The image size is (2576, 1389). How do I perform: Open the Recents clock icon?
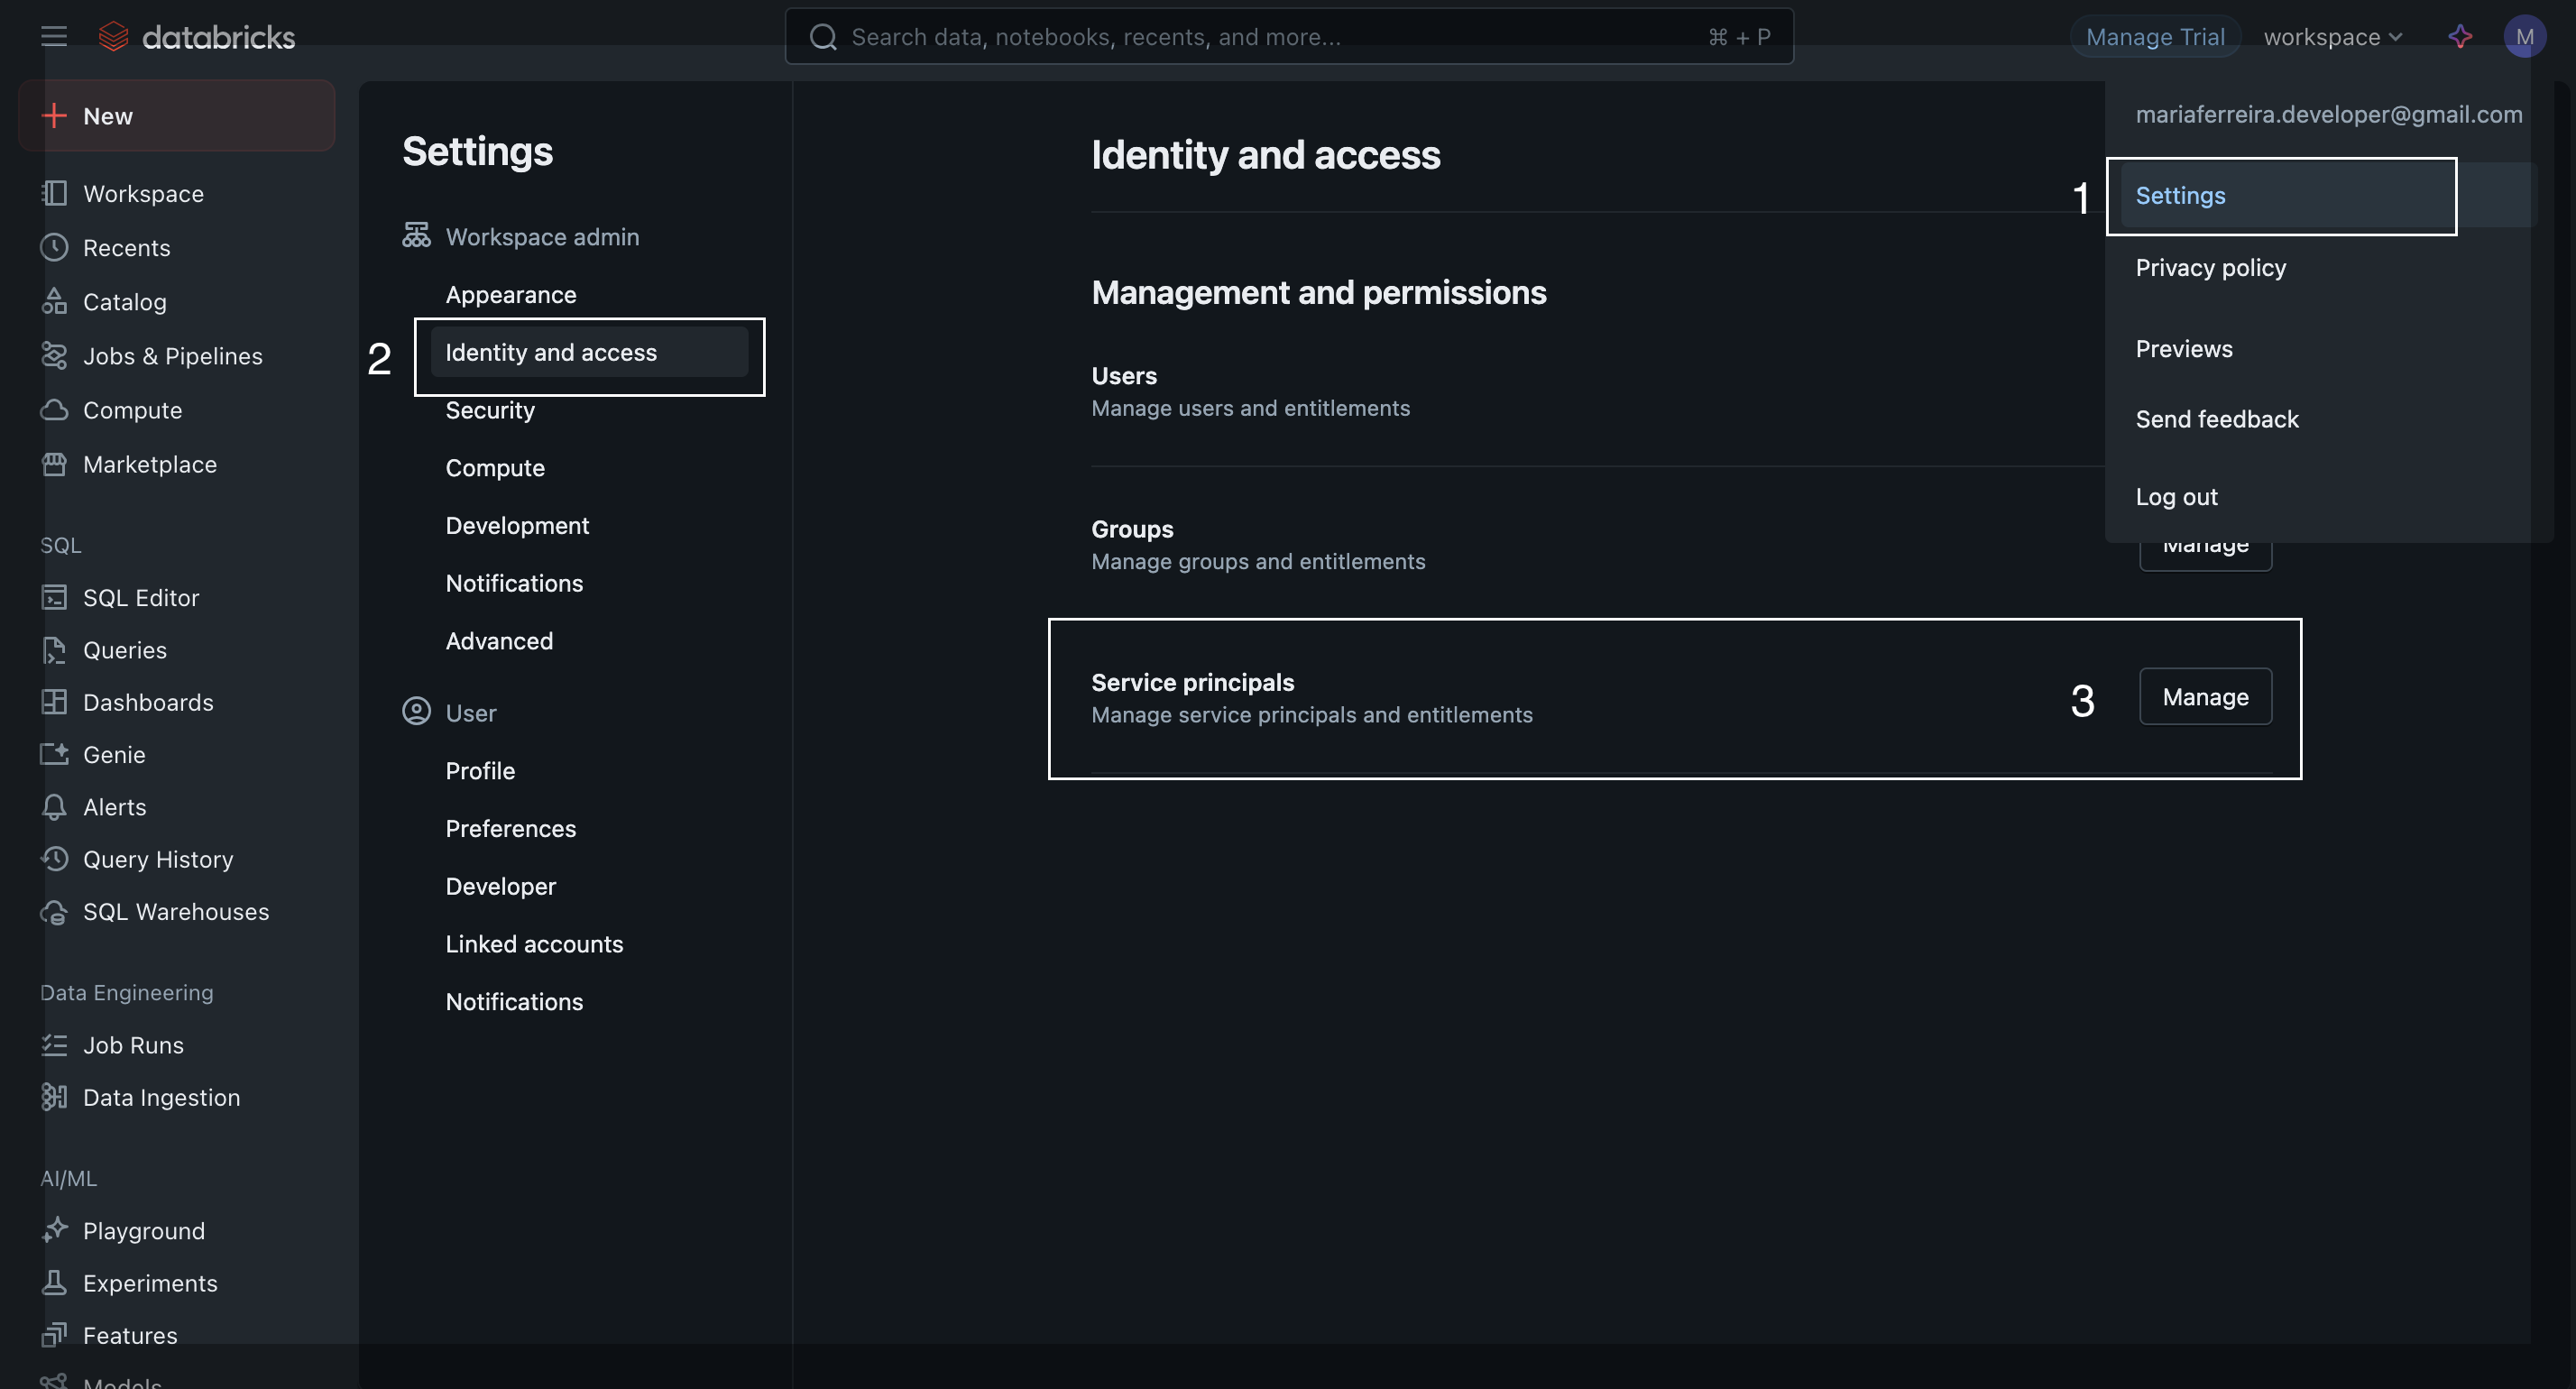tap(54, 247)
